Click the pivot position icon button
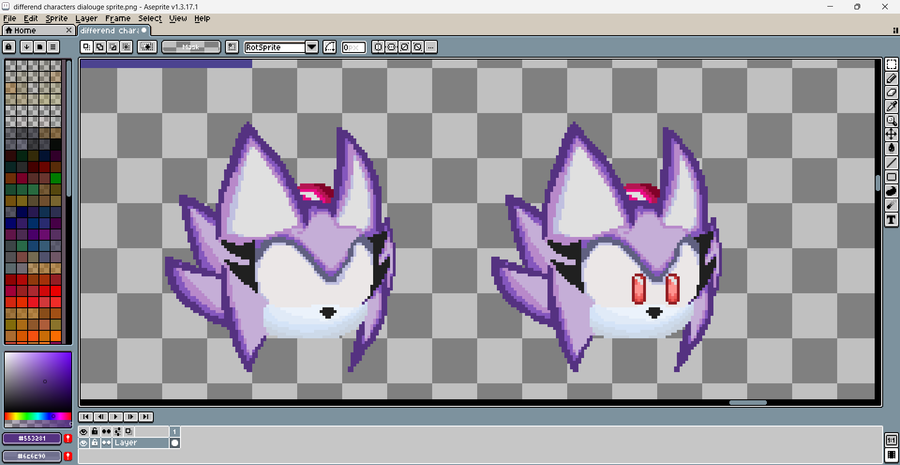Viewport: 900px width, 465px height. (232, 47)
